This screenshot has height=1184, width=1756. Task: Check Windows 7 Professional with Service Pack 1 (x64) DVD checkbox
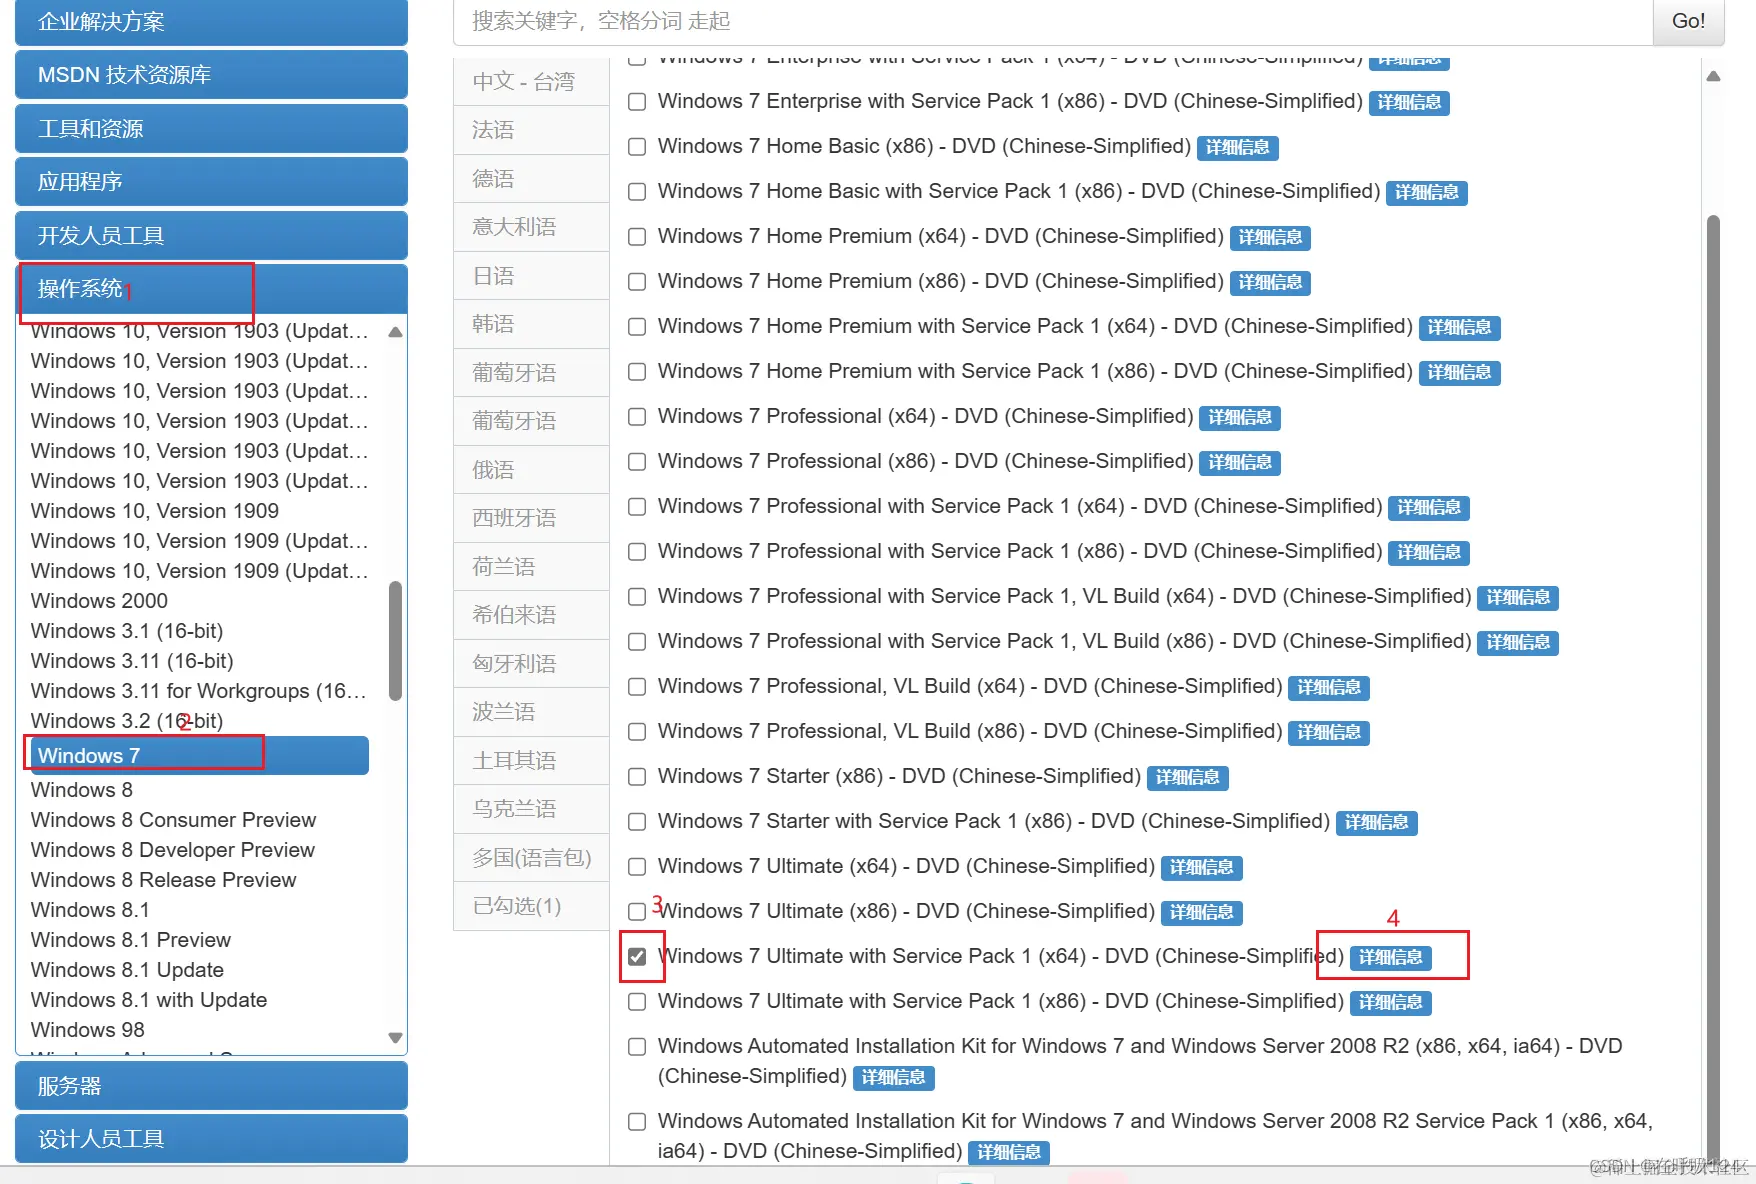pos(637,507)
